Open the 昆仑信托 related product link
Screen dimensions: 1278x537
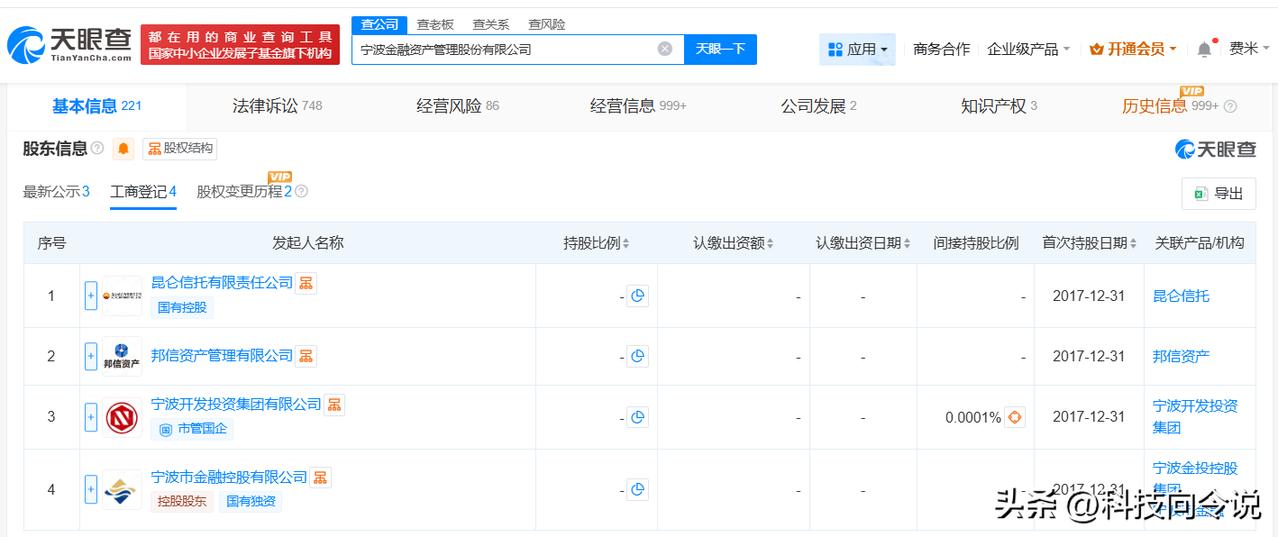tap(1181, 296)
